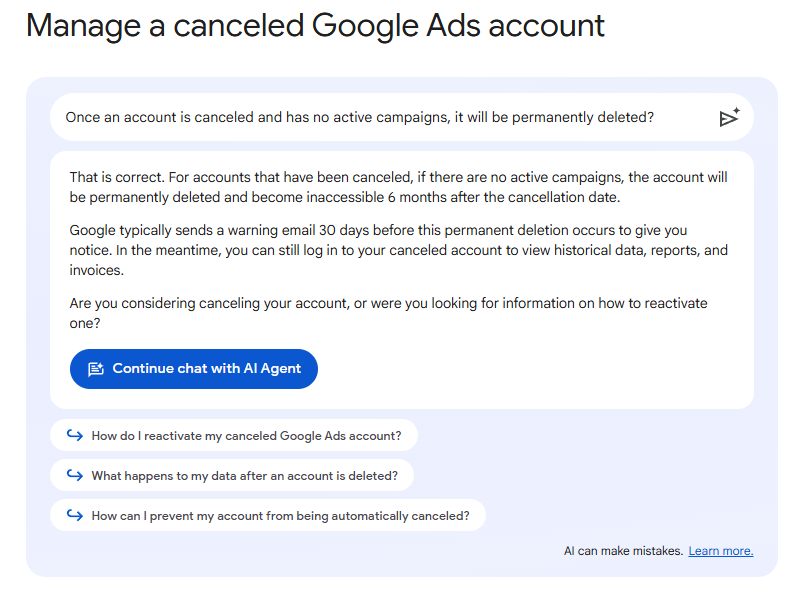Open the Learn more link
The width and height of the screenshot is (804, 589).
point(720,550)
